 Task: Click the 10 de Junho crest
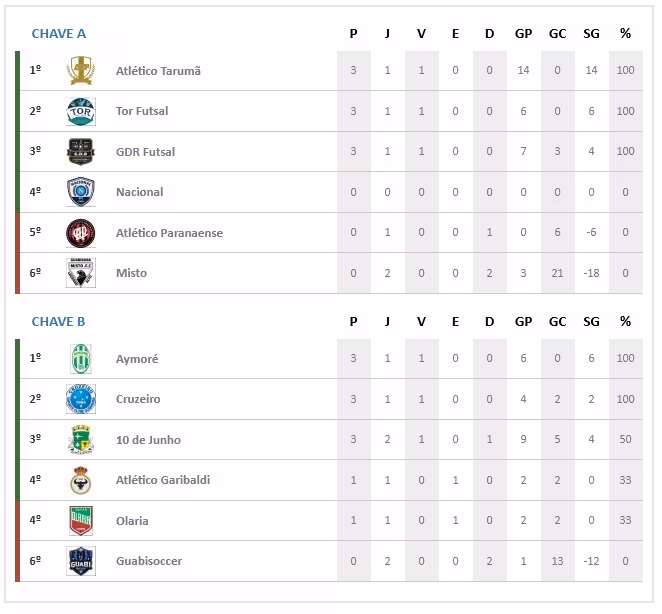81,440
